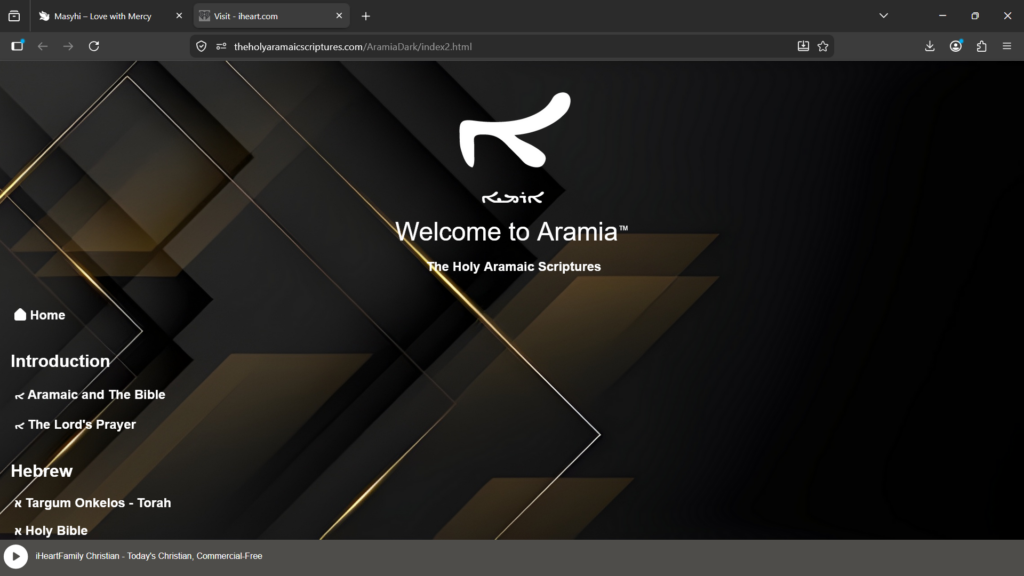This screenshot has width=1024, height=576.
Task: Play the iHeartFamily Christian radio station
Action: point(15,556)
